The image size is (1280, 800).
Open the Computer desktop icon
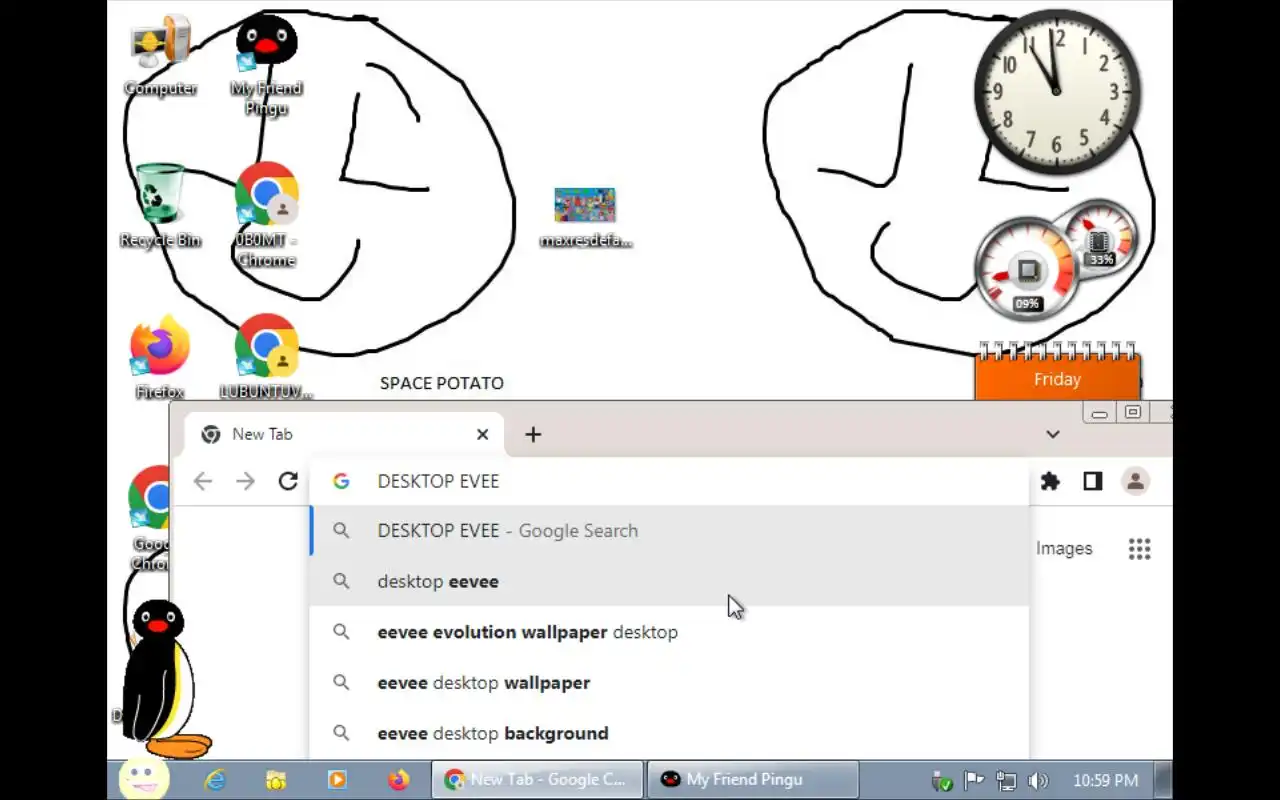coord(160,56)
